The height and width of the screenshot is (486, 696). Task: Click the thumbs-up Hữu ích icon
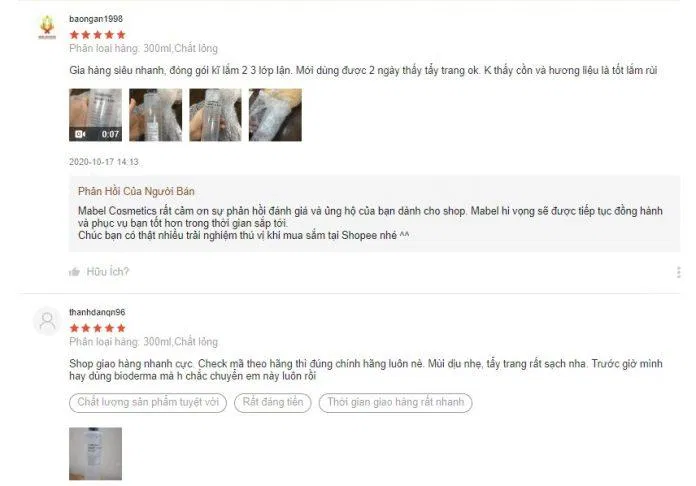(74, 272)
